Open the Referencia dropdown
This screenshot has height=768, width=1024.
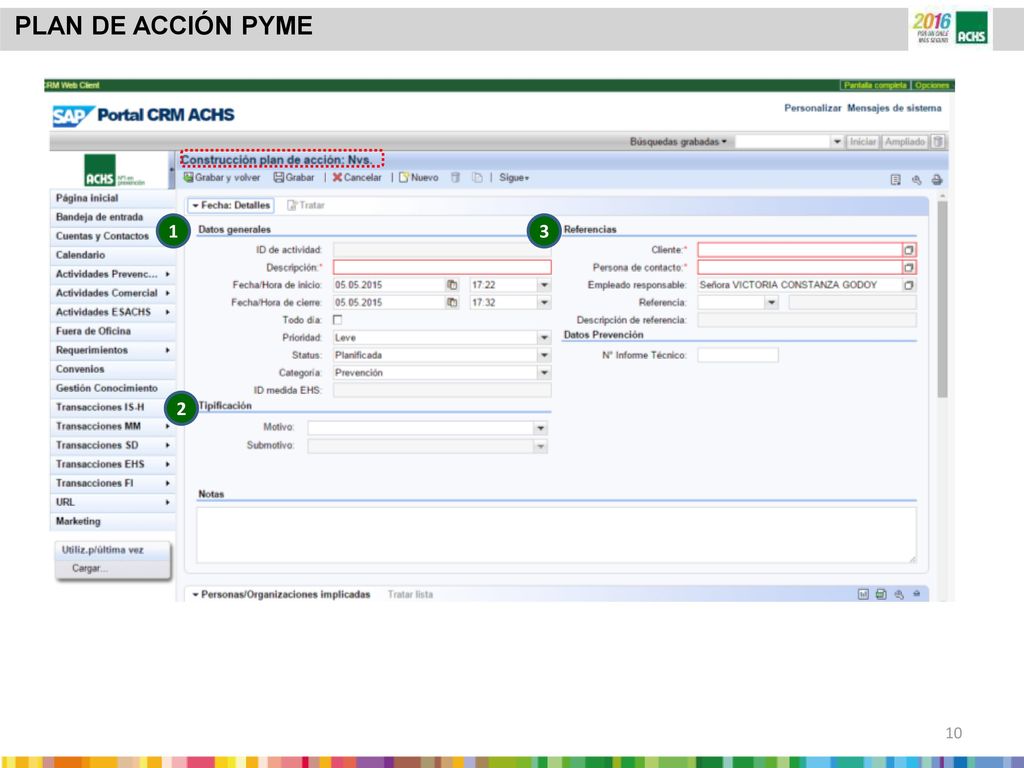tap(772, 302)
